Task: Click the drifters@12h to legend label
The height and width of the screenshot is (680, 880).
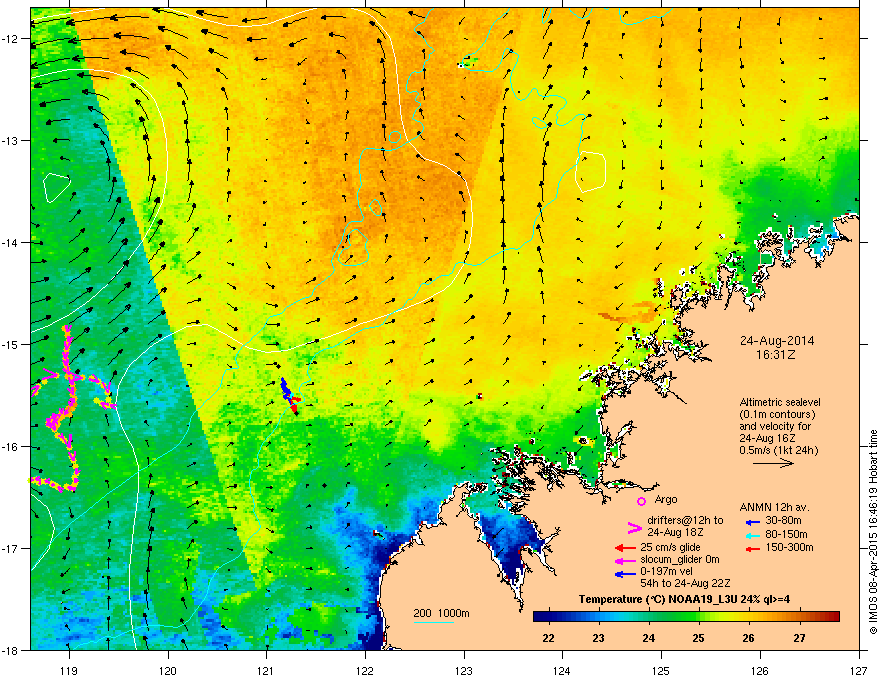Action: pyautogui.click(x=685, y=521)
